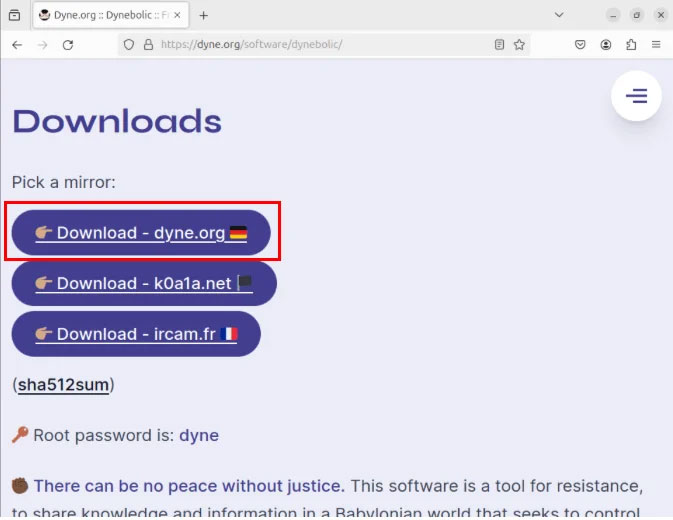Open the round site navigation menu
Screen dimensions: 673x520
pos(636,96)
